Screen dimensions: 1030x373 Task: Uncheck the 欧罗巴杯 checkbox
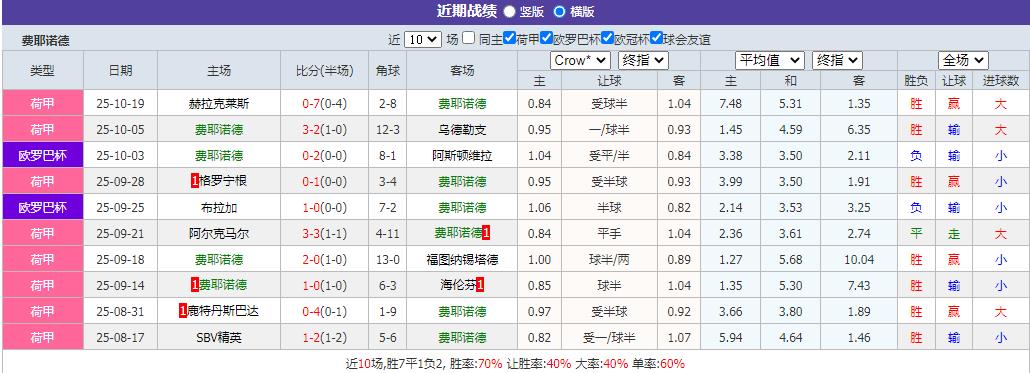[546, 38]
